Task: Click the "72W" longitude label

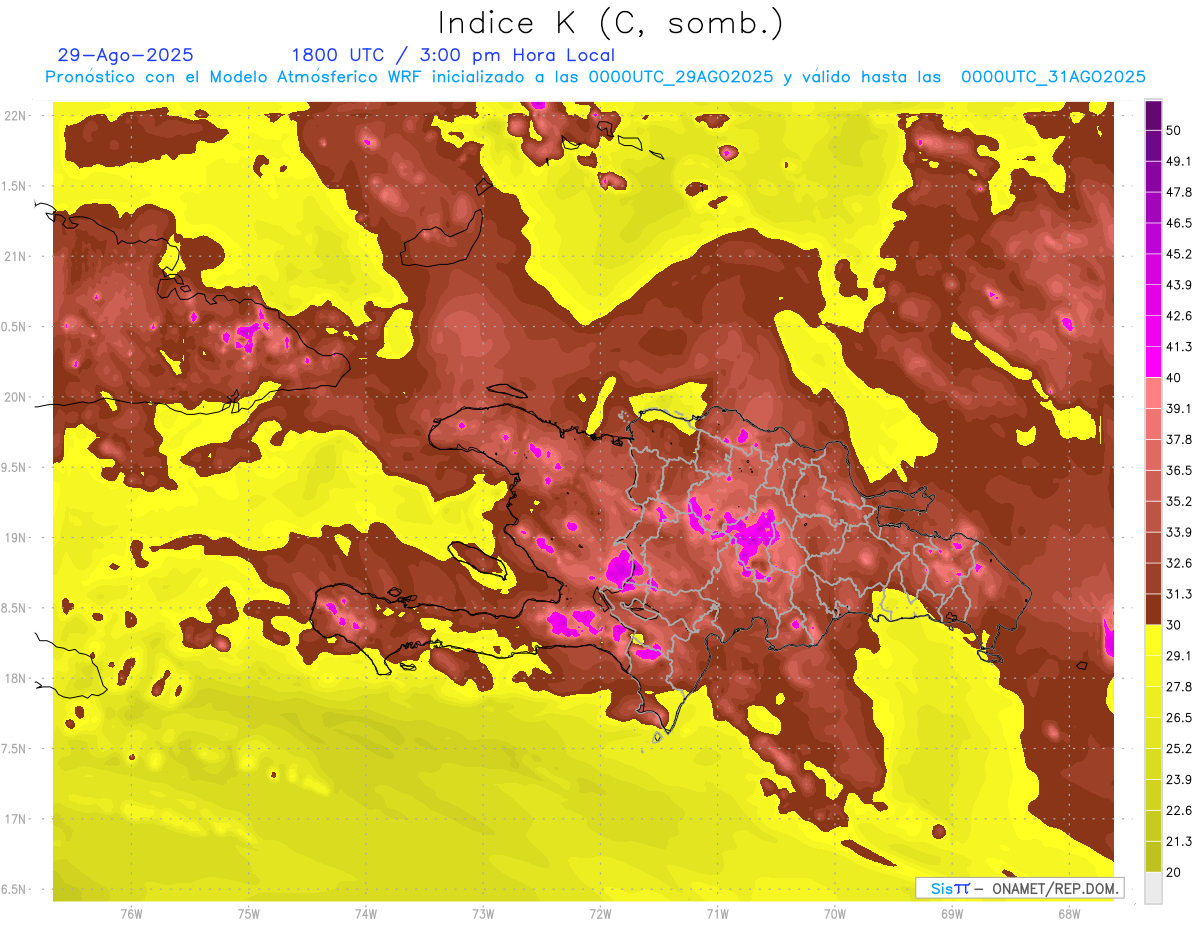Action: [x=600, y=913]
